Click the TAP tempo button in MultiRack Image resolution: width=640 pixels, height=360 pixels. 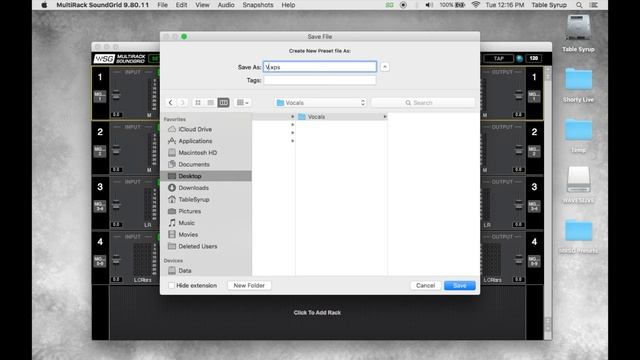tap(498, 58)
